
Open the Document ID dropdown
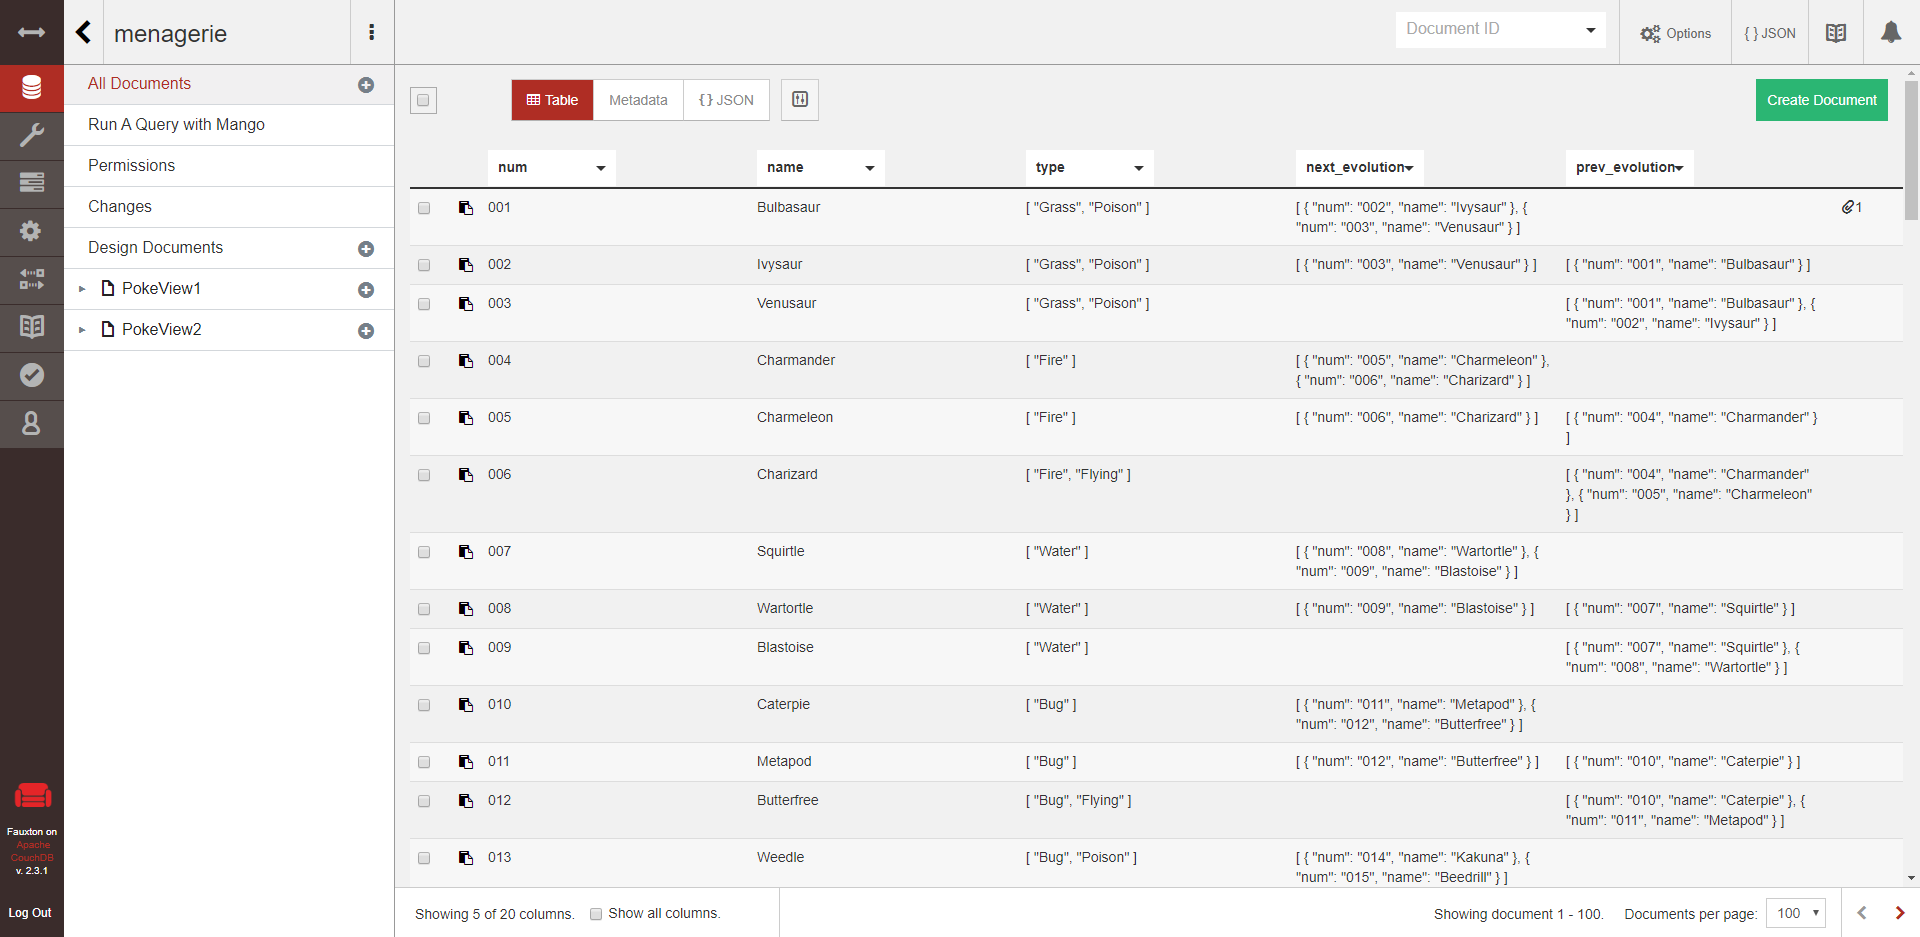(x=1500, y=29)
